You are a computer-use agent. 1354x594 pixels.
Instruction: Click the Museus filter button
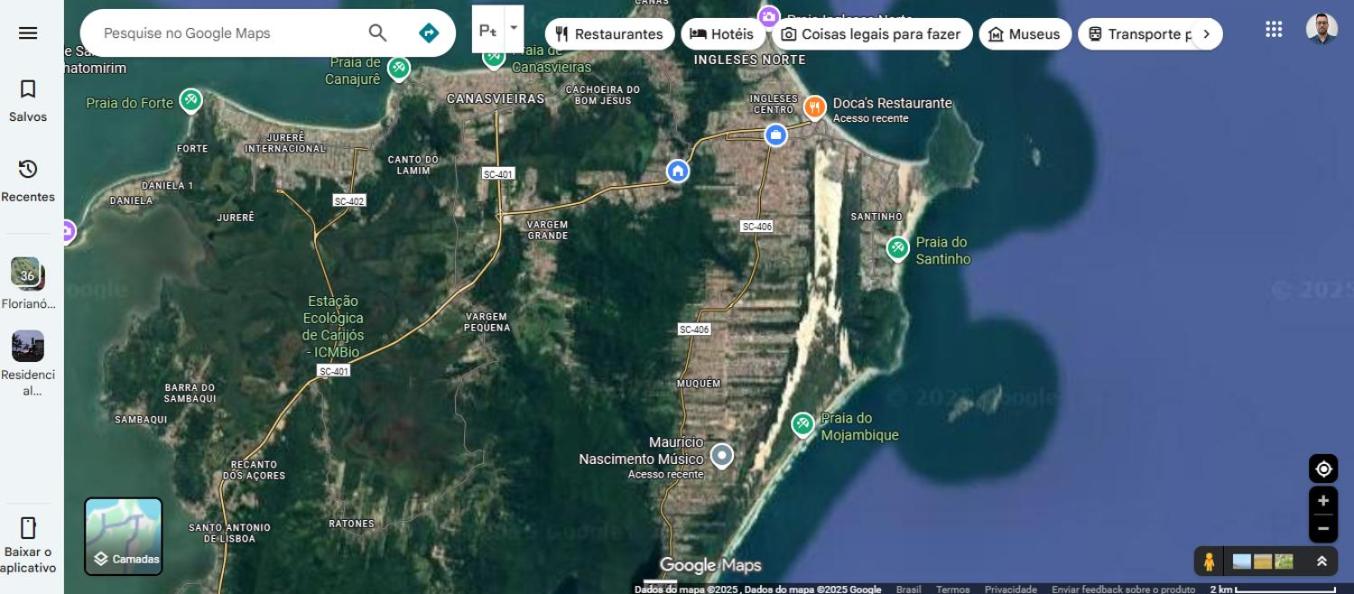[x=1024, y=34]
